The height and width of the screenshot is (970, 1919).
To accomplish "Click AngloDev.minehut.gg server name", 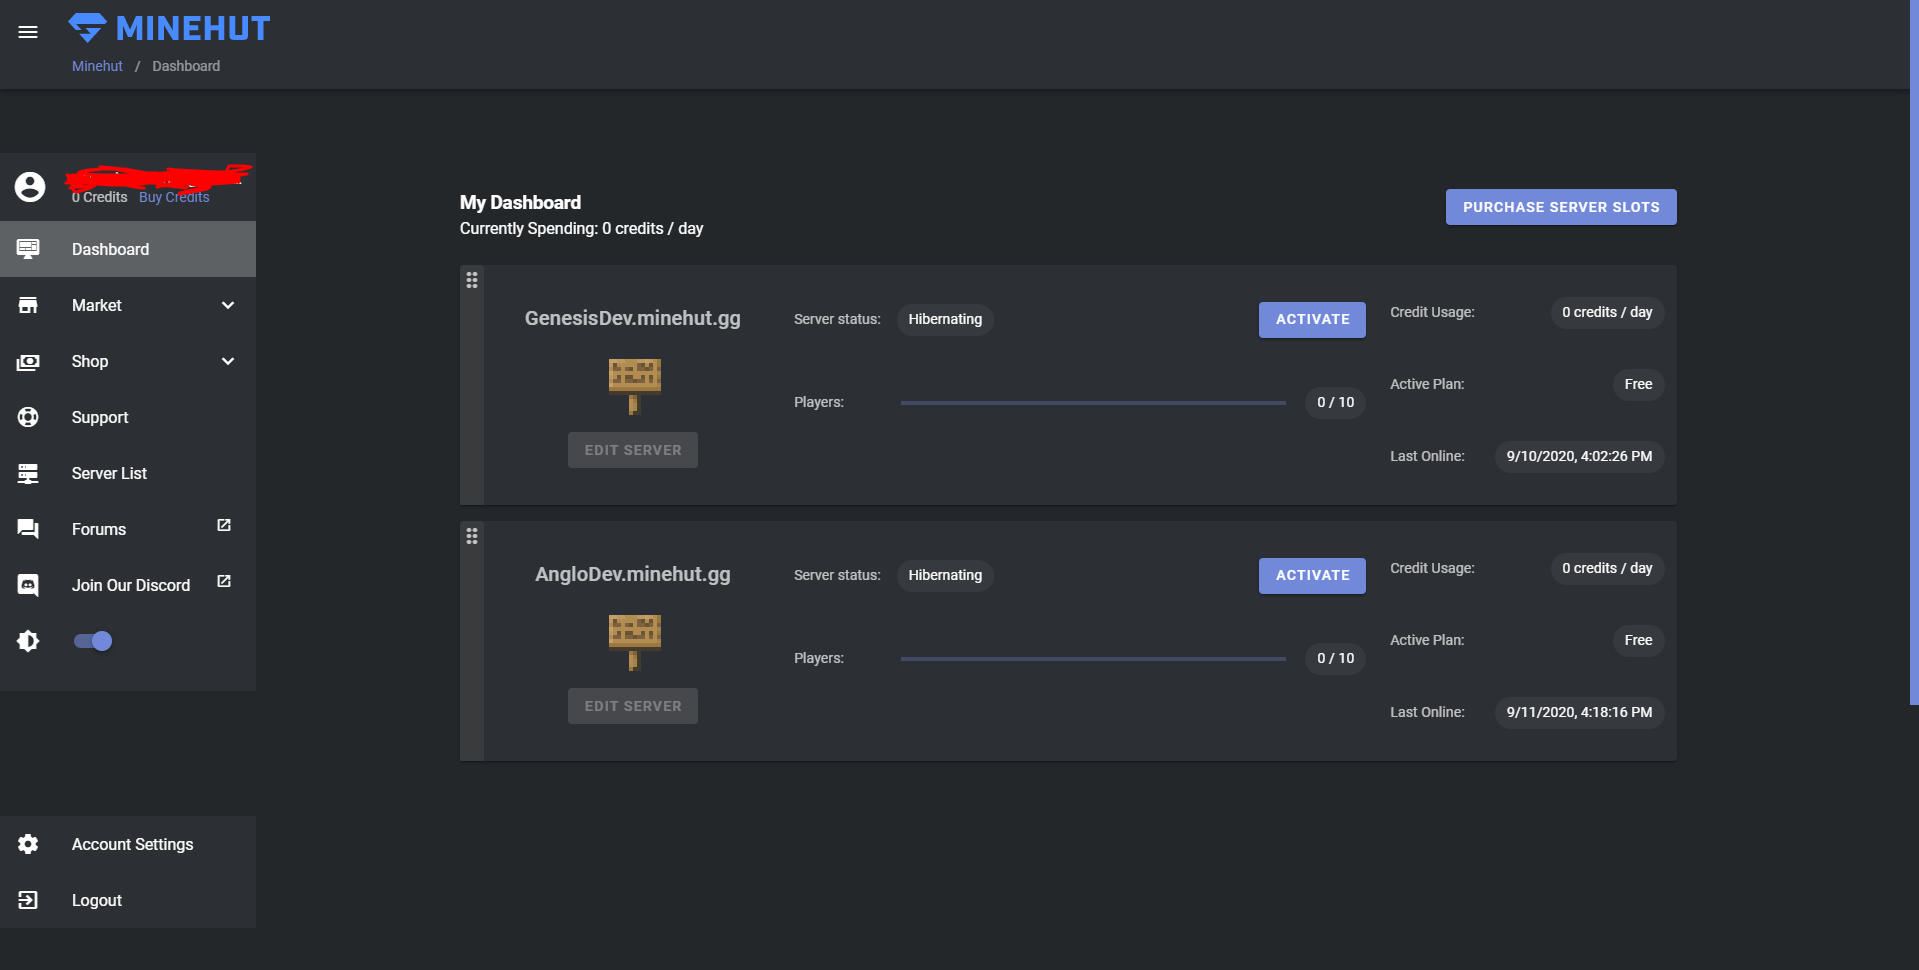I will click(x=633, y=574).
